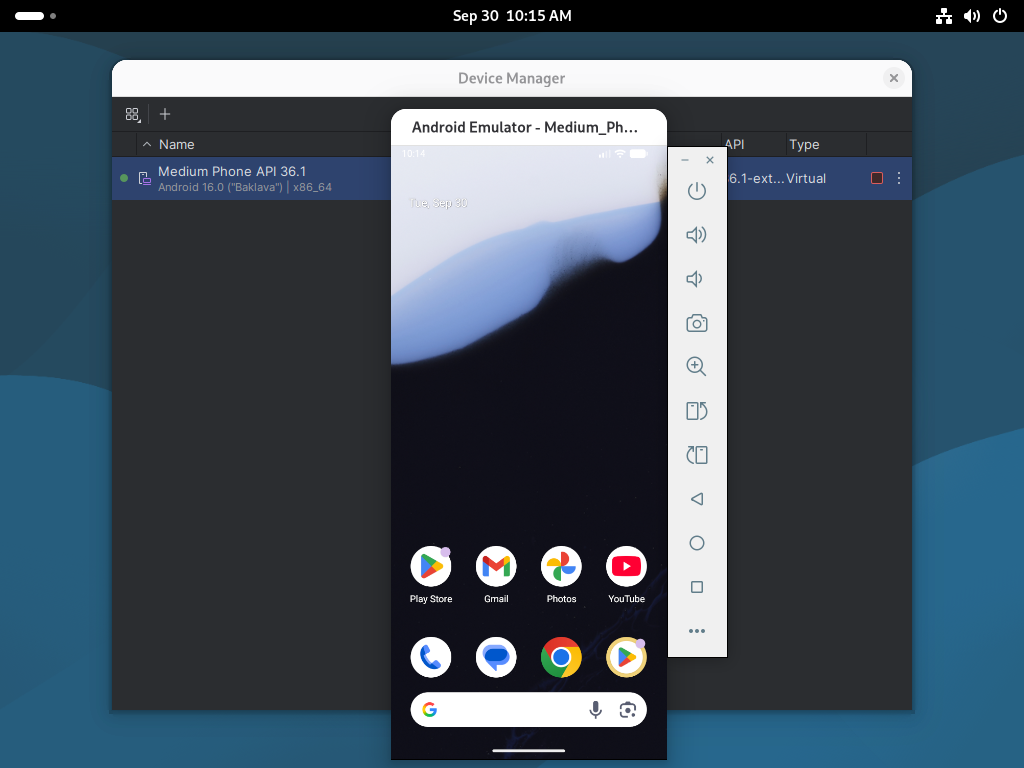
Task: Open Chrome from the emulator dock
Action: tap(561, 657)
